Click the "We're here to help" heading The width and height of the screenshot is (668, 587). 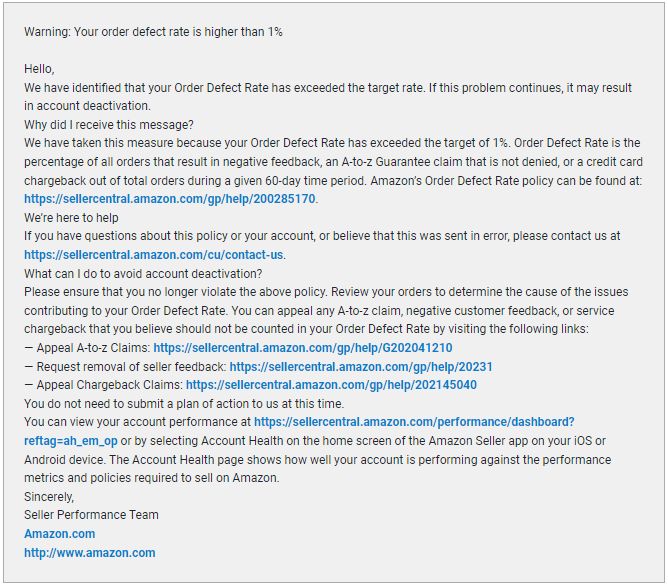tap(74, 218)
